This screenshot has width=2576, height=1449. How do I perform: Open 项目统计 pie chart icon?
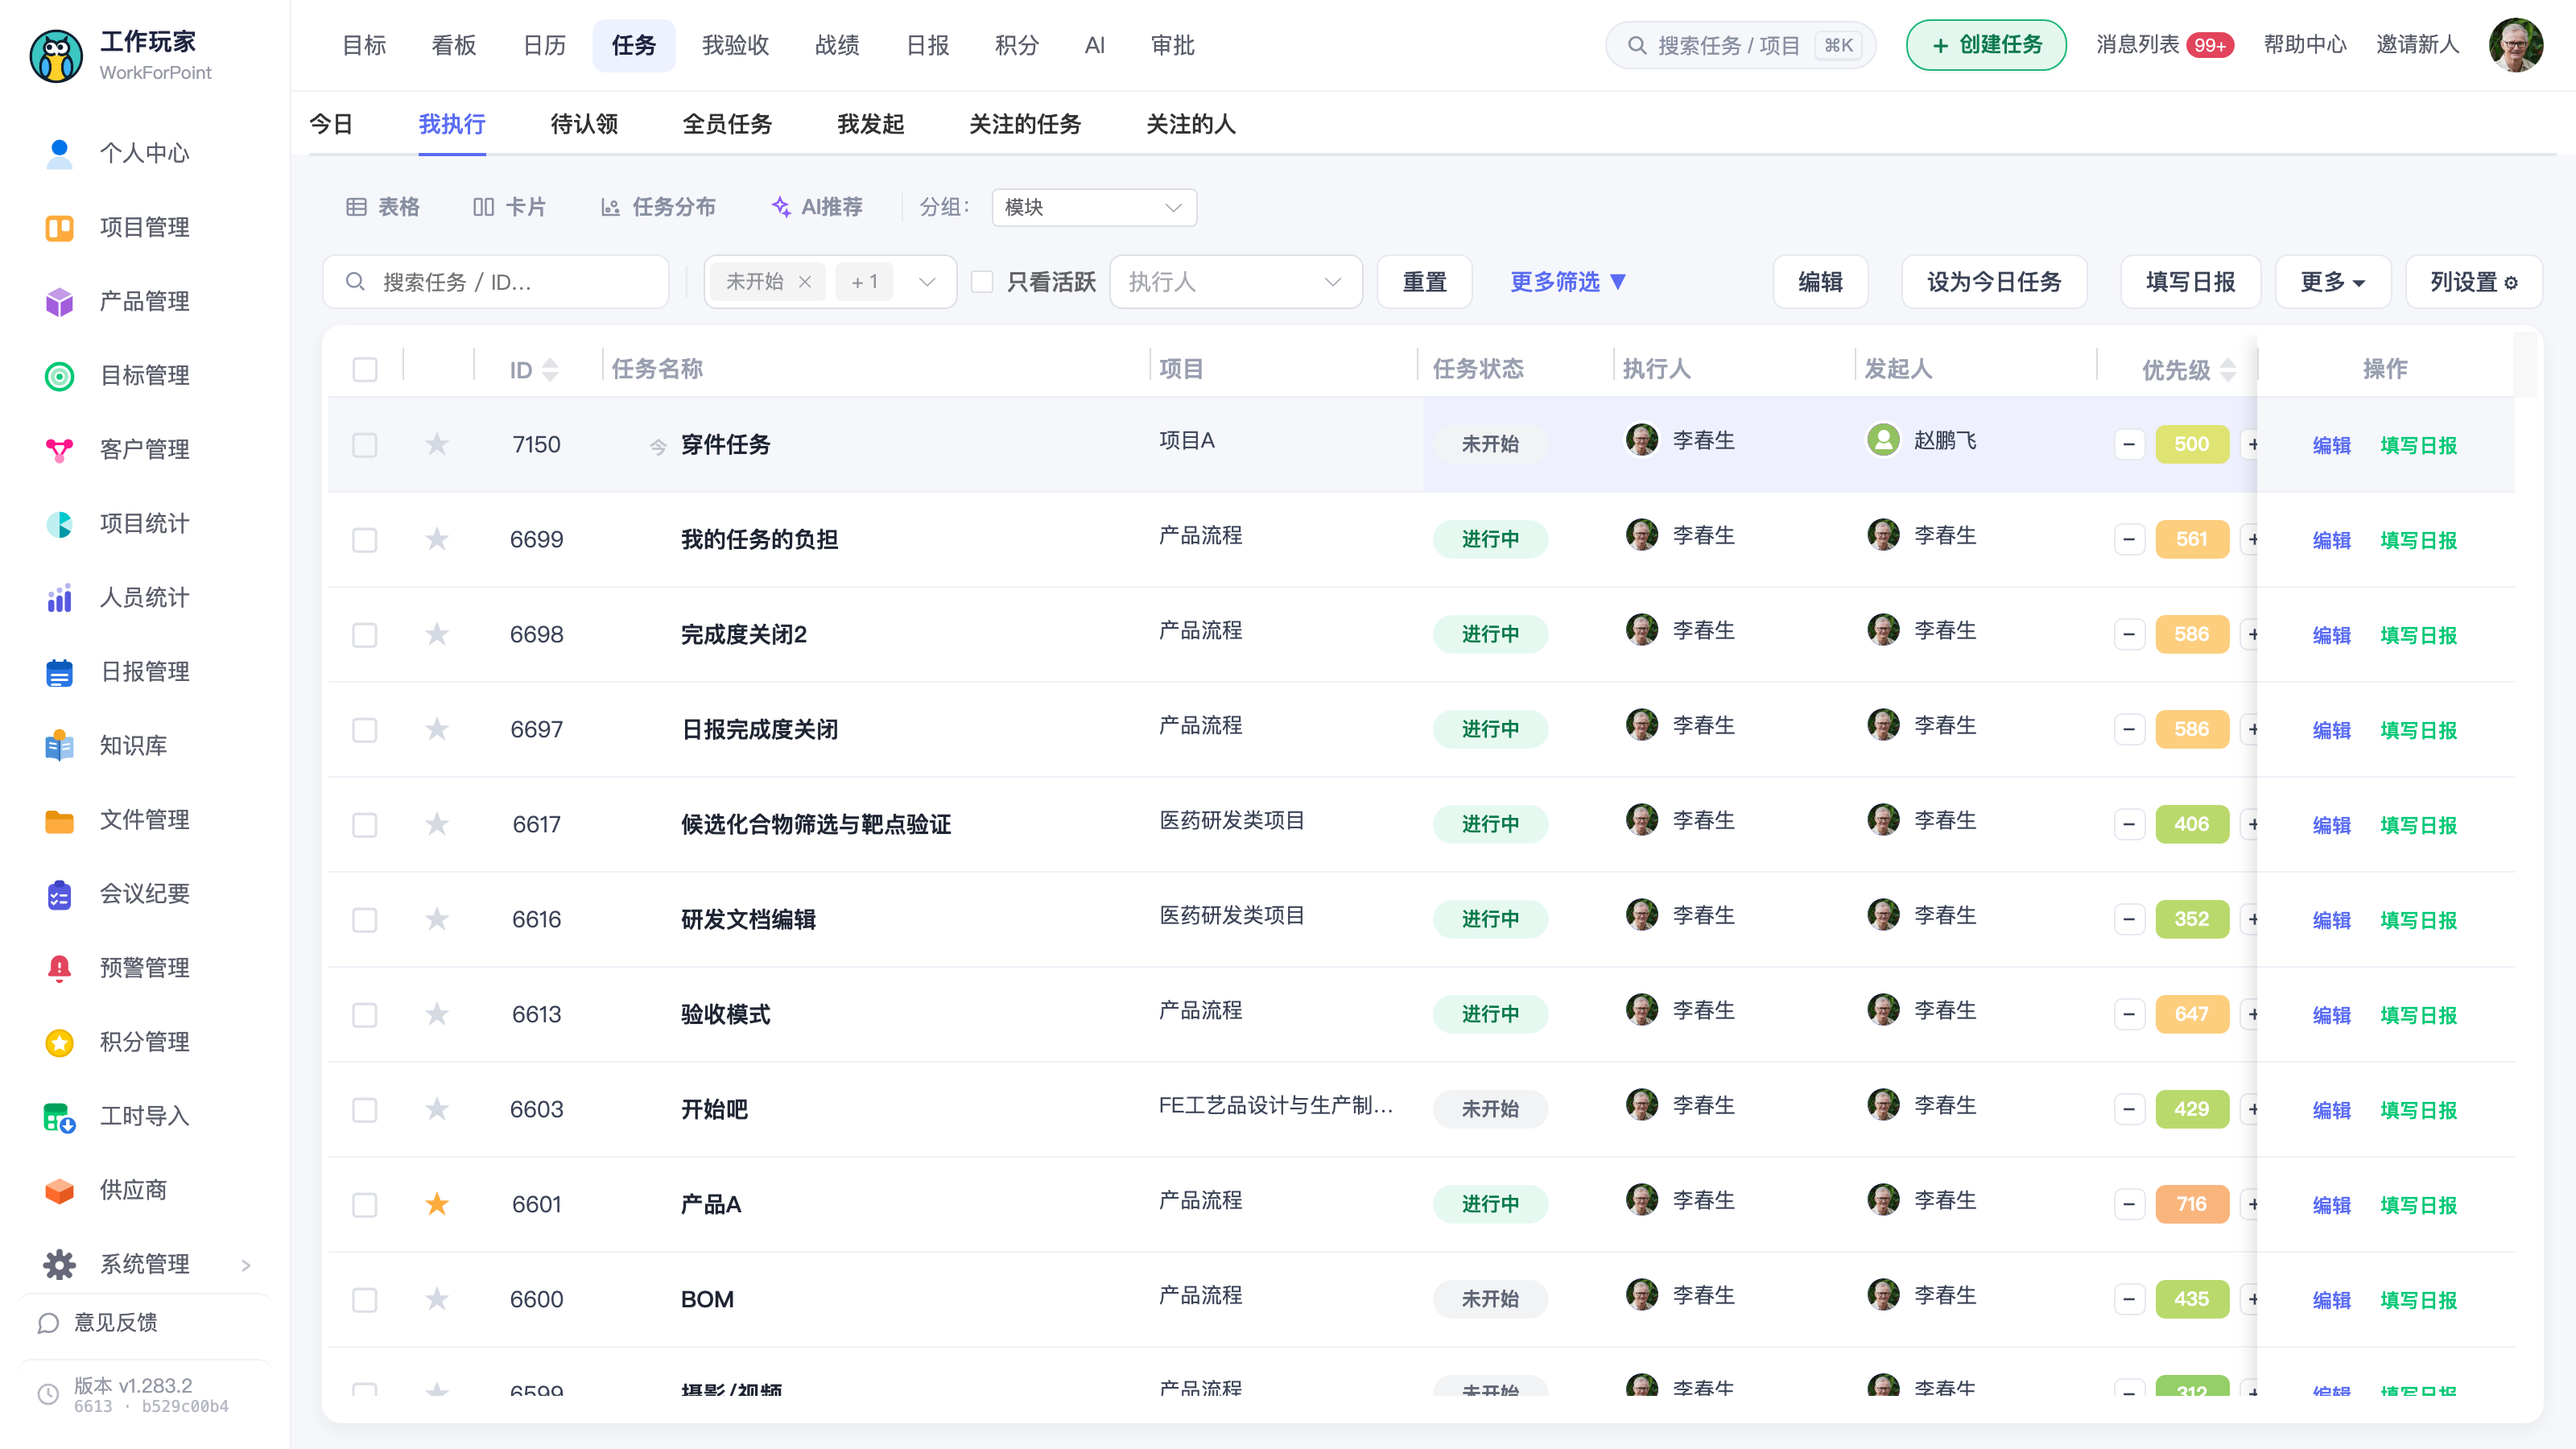pyautogui.click(x=59, y=523)
